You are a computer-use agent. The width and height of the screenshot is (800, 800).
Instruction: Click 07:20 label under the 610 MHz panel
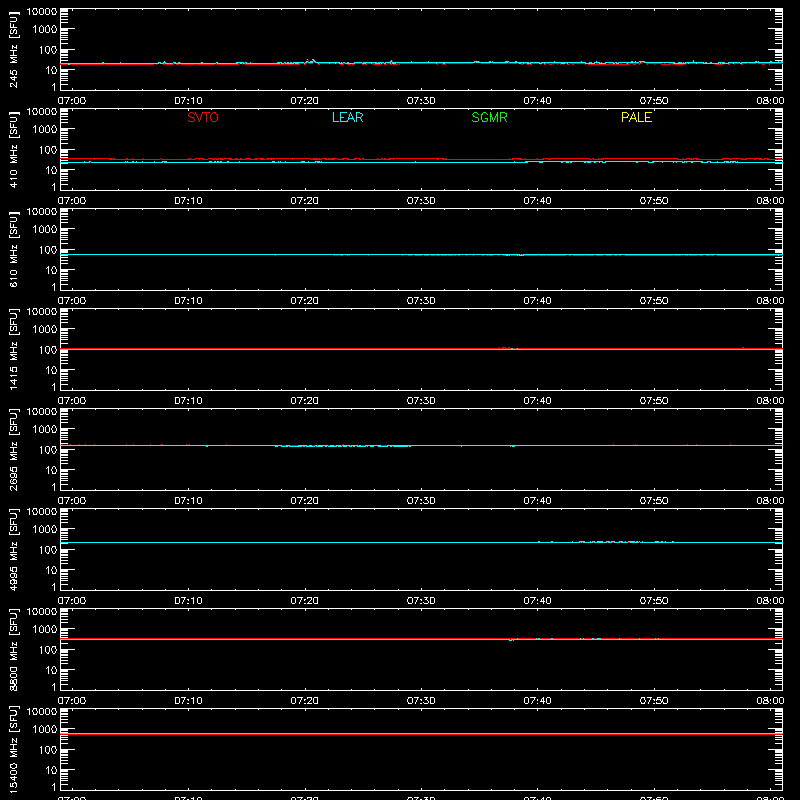coord(305,301)
